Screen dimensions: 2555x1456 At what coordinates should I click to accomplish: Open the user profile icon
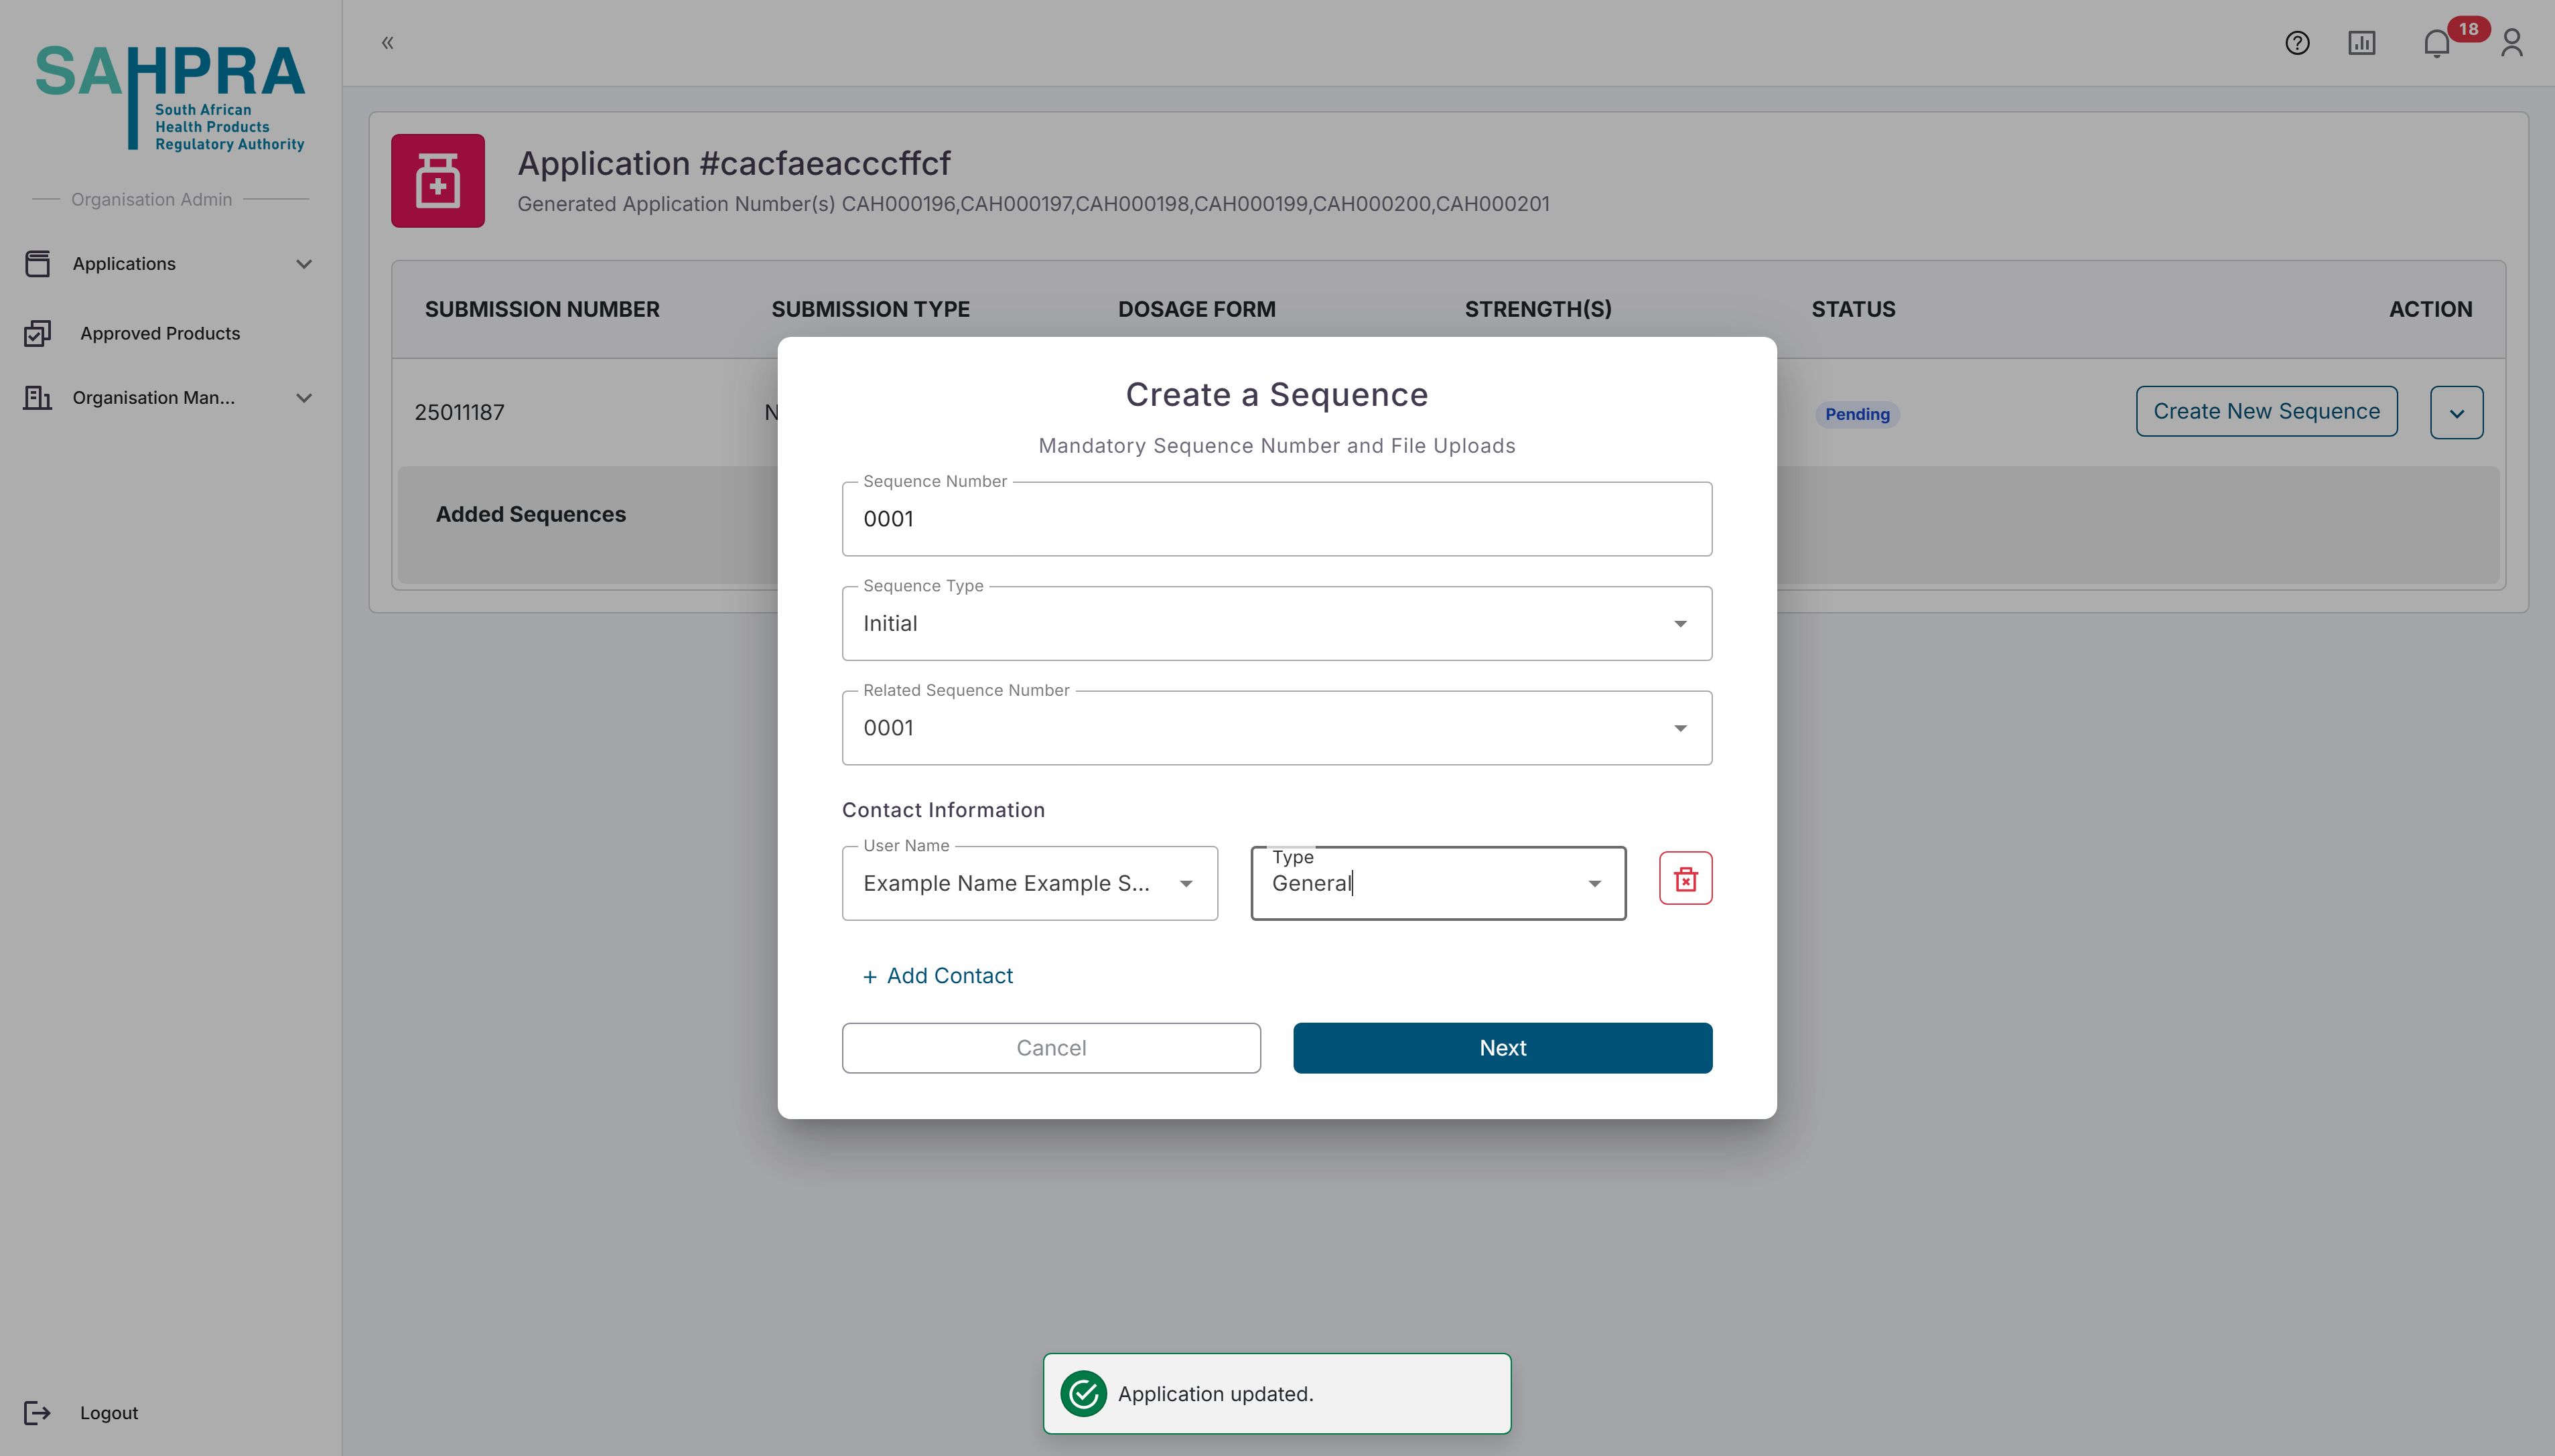click(x=2512, y=43)
